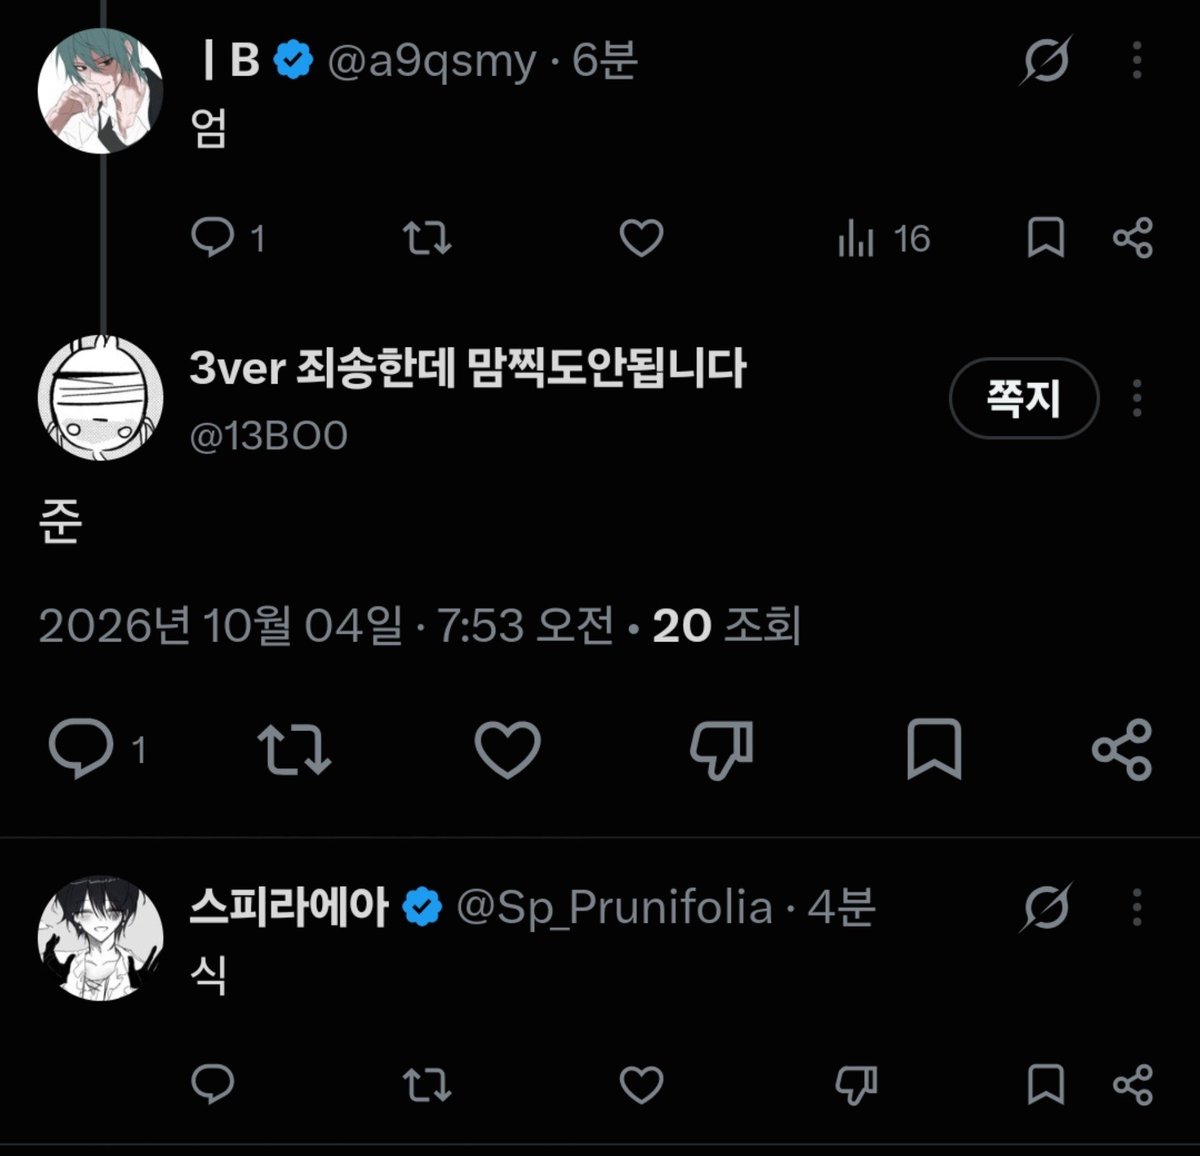
Task: Click Grok icon on 스피라에아 reply
Action: [x=1047, y=907]
